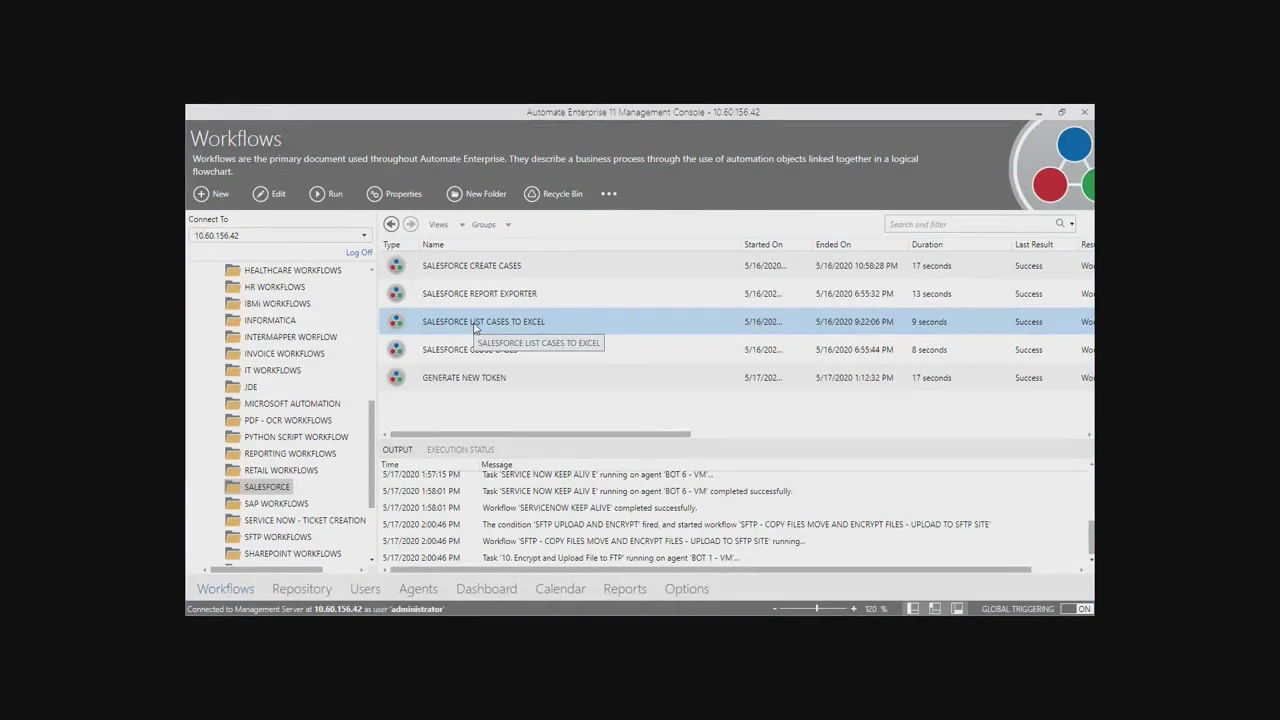Screen dimensions: 1280x720
Task: Go forward with the right arrow button
Action: click(410, 224)
